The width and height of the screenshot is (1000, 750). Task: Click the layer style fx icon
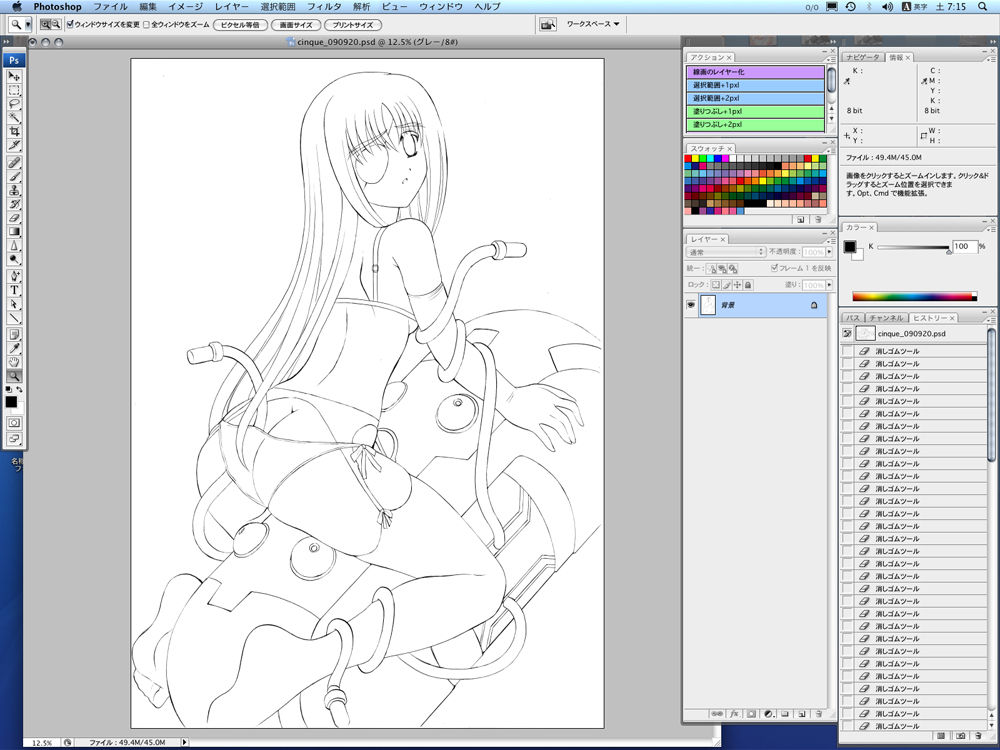734,714
